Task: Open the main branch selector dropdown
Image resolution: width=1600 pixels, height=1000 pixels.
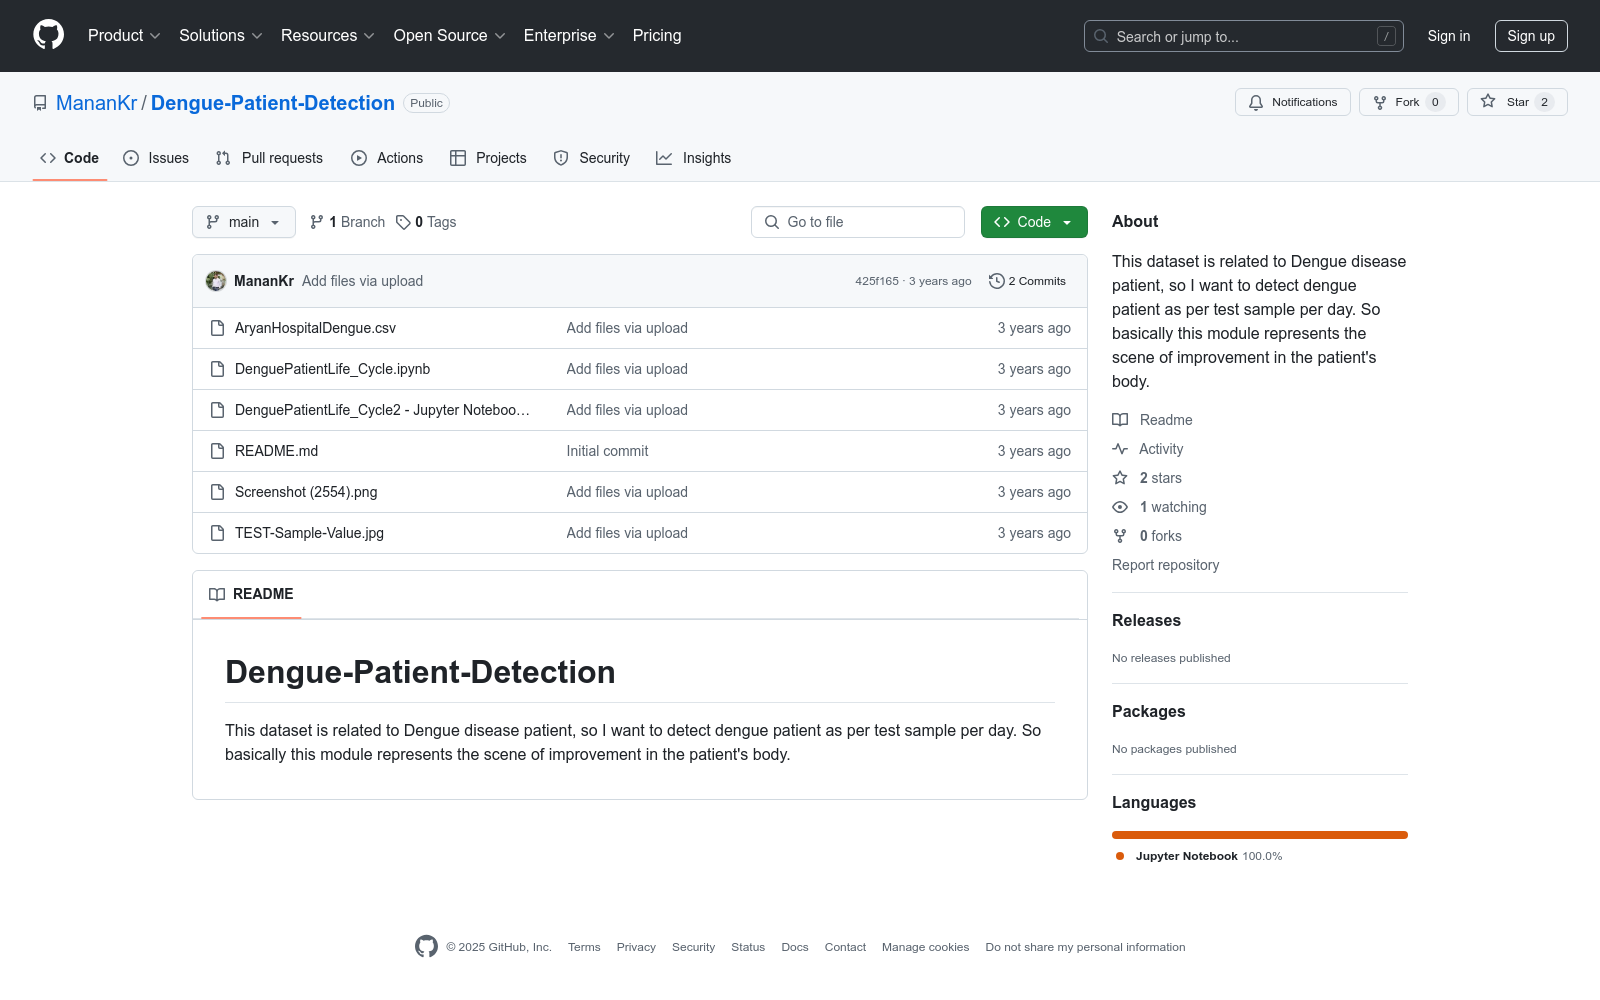Action: pyautogui.click(x=244, y=222)
